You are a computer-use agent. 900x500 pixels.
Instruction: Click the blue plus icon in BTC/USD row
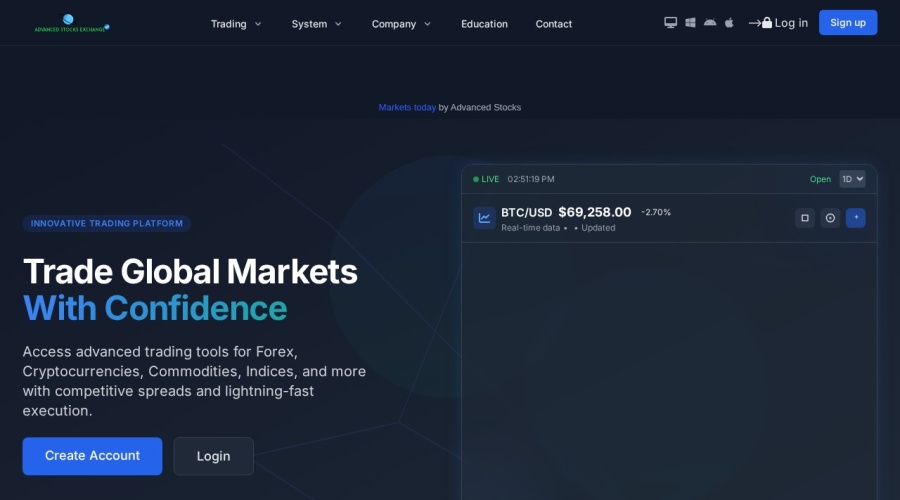(x=855, y=218)
